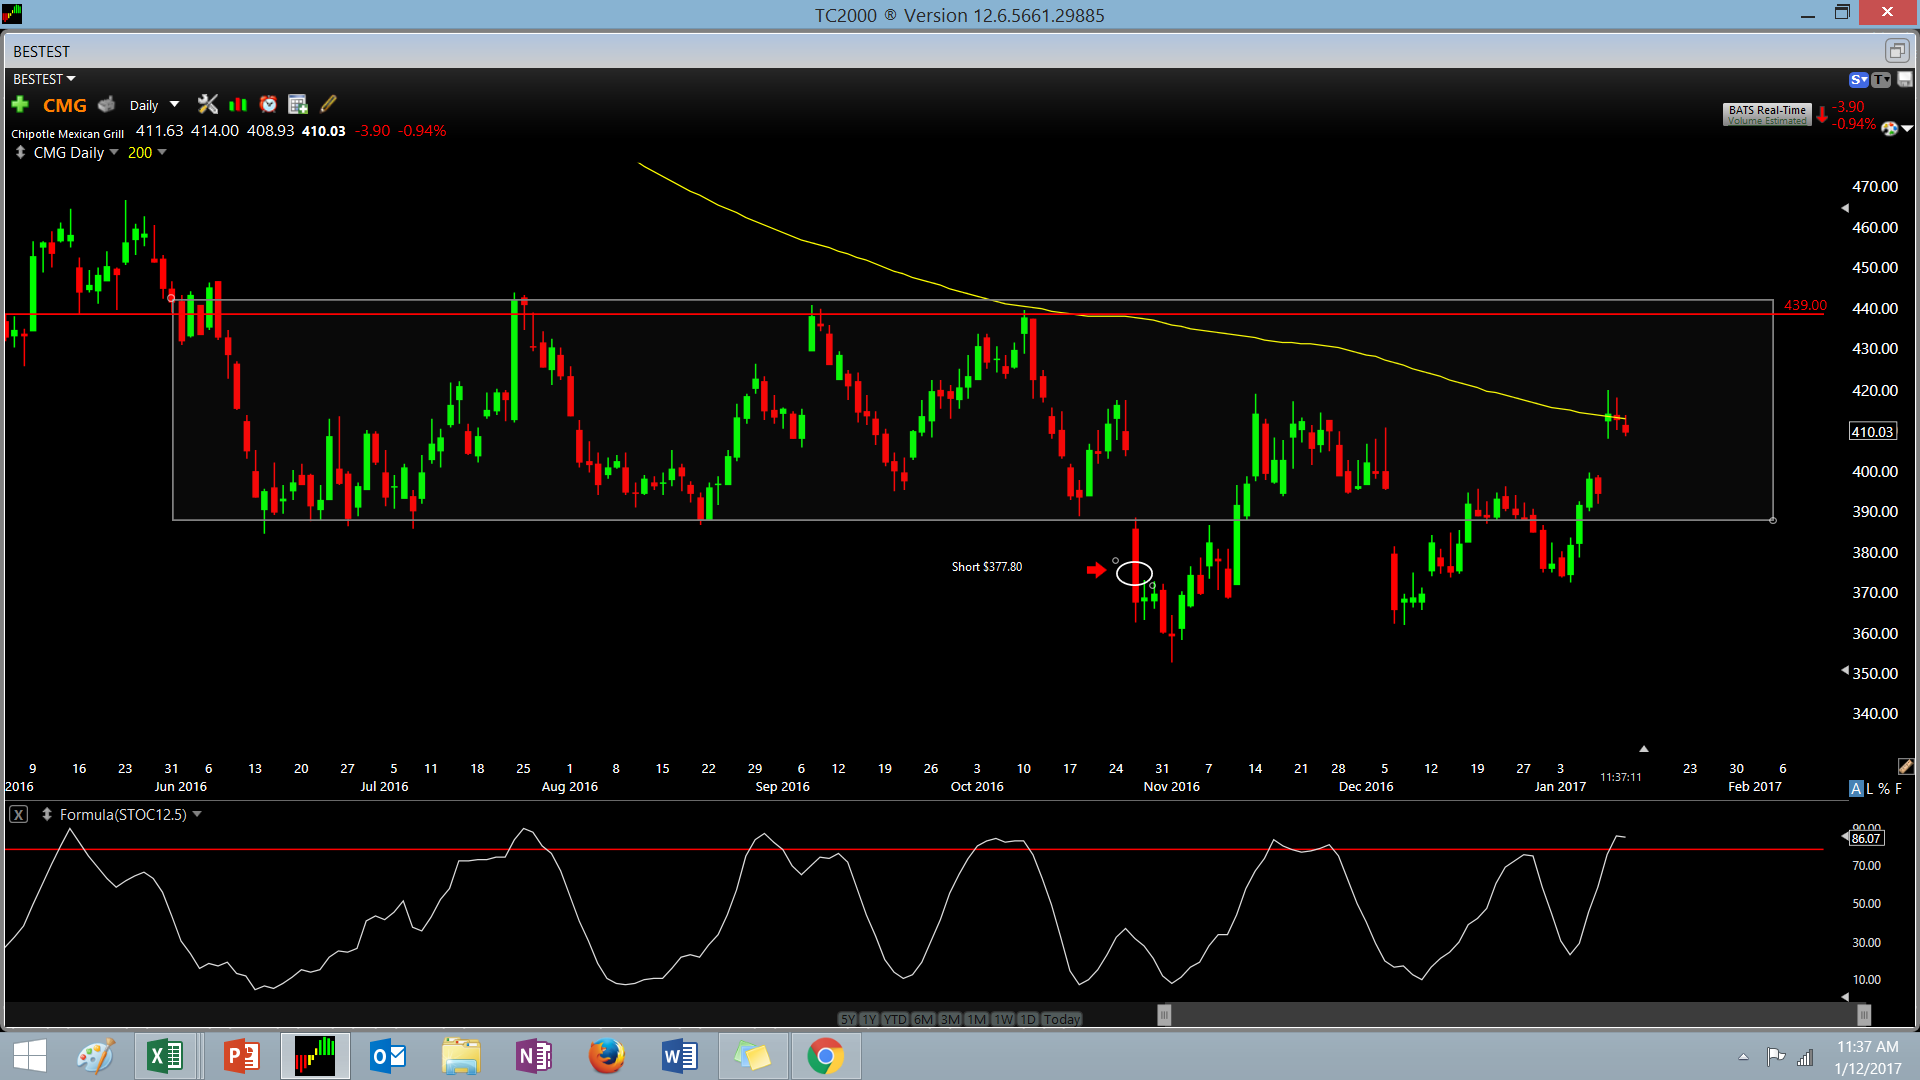The image size is (1920, 1080).
Task: Select the YTD zoom range
Action: pyautogui.click(x=895, y=1019)
